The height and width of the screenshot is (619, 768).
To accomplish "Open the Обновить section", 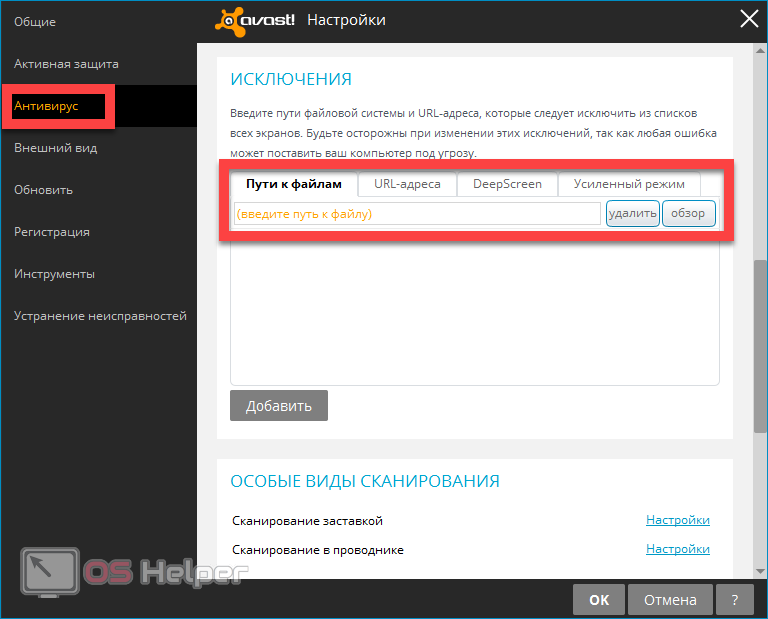I will point(43,190).
